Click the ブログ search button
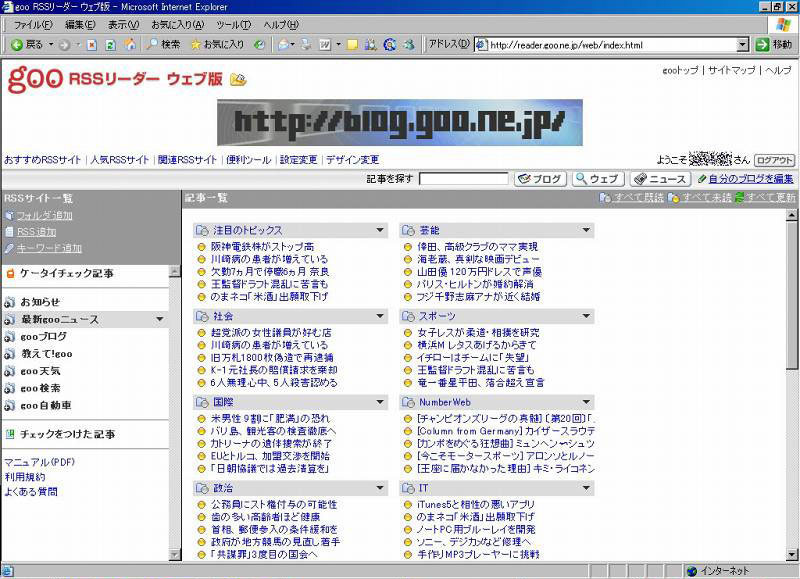The image size is (800, 579). [540, 179]
